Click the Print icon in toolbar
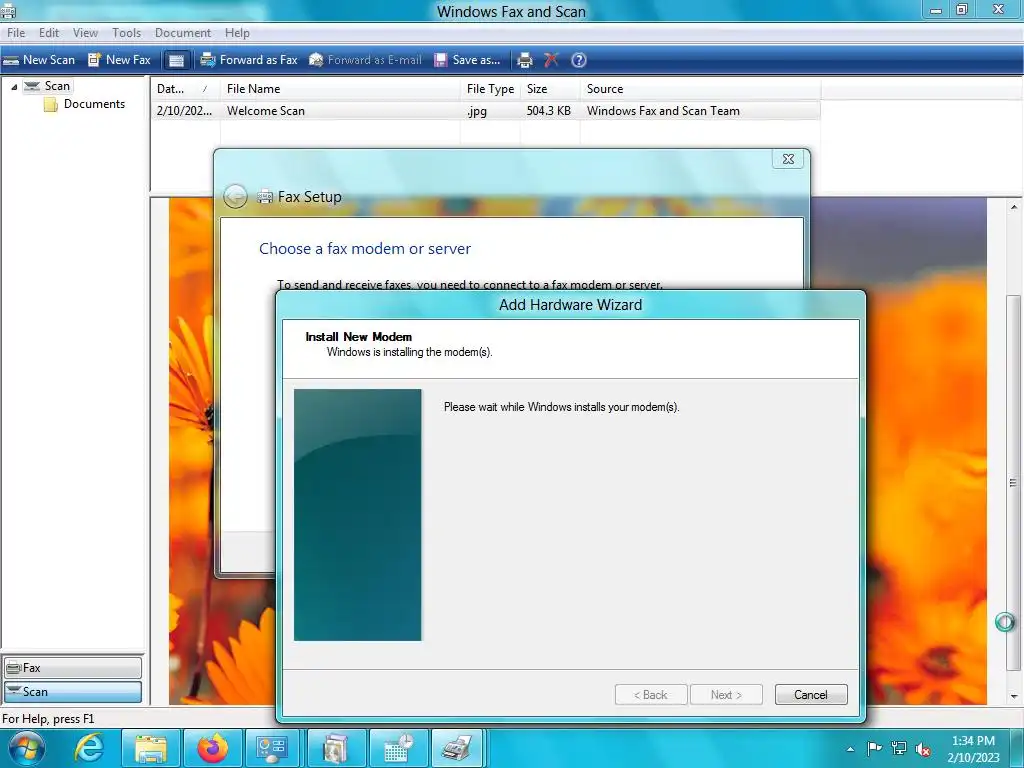Image resolution: width=1024 pixels, height=768 pixels. click(524, 60)
